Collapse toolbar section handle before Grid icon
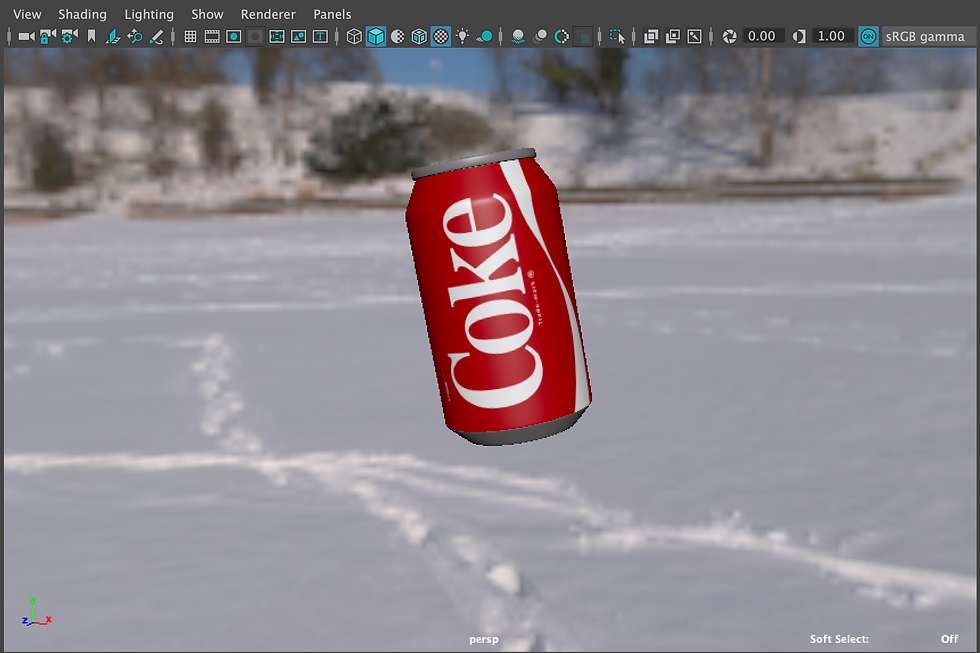Image resolution: width=980 pixels, height=653 pixels. tap(173, 36)
